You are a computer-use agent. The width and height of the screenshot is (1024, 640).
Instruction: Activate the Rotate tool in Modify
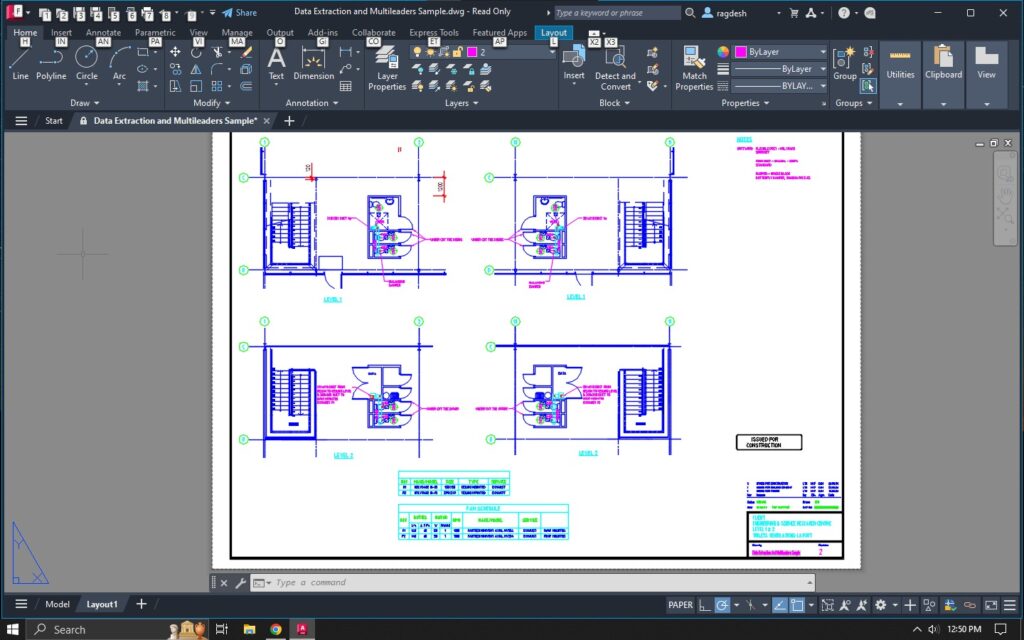click(196, 52)
